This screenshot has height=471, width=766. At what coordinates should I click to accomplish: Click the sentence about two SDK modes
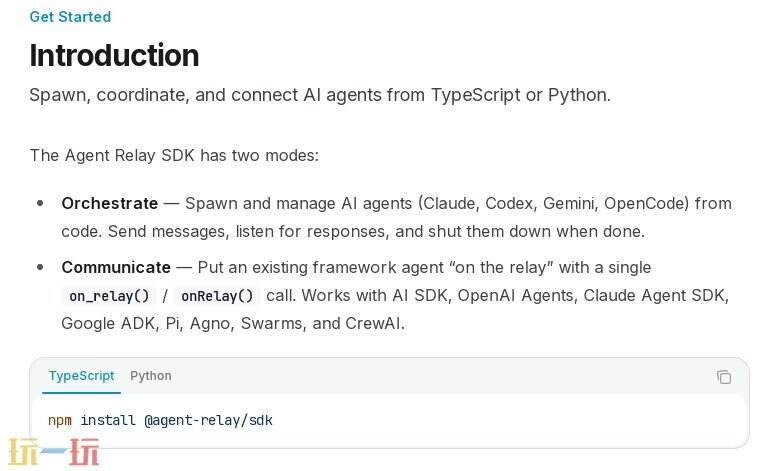174,155
